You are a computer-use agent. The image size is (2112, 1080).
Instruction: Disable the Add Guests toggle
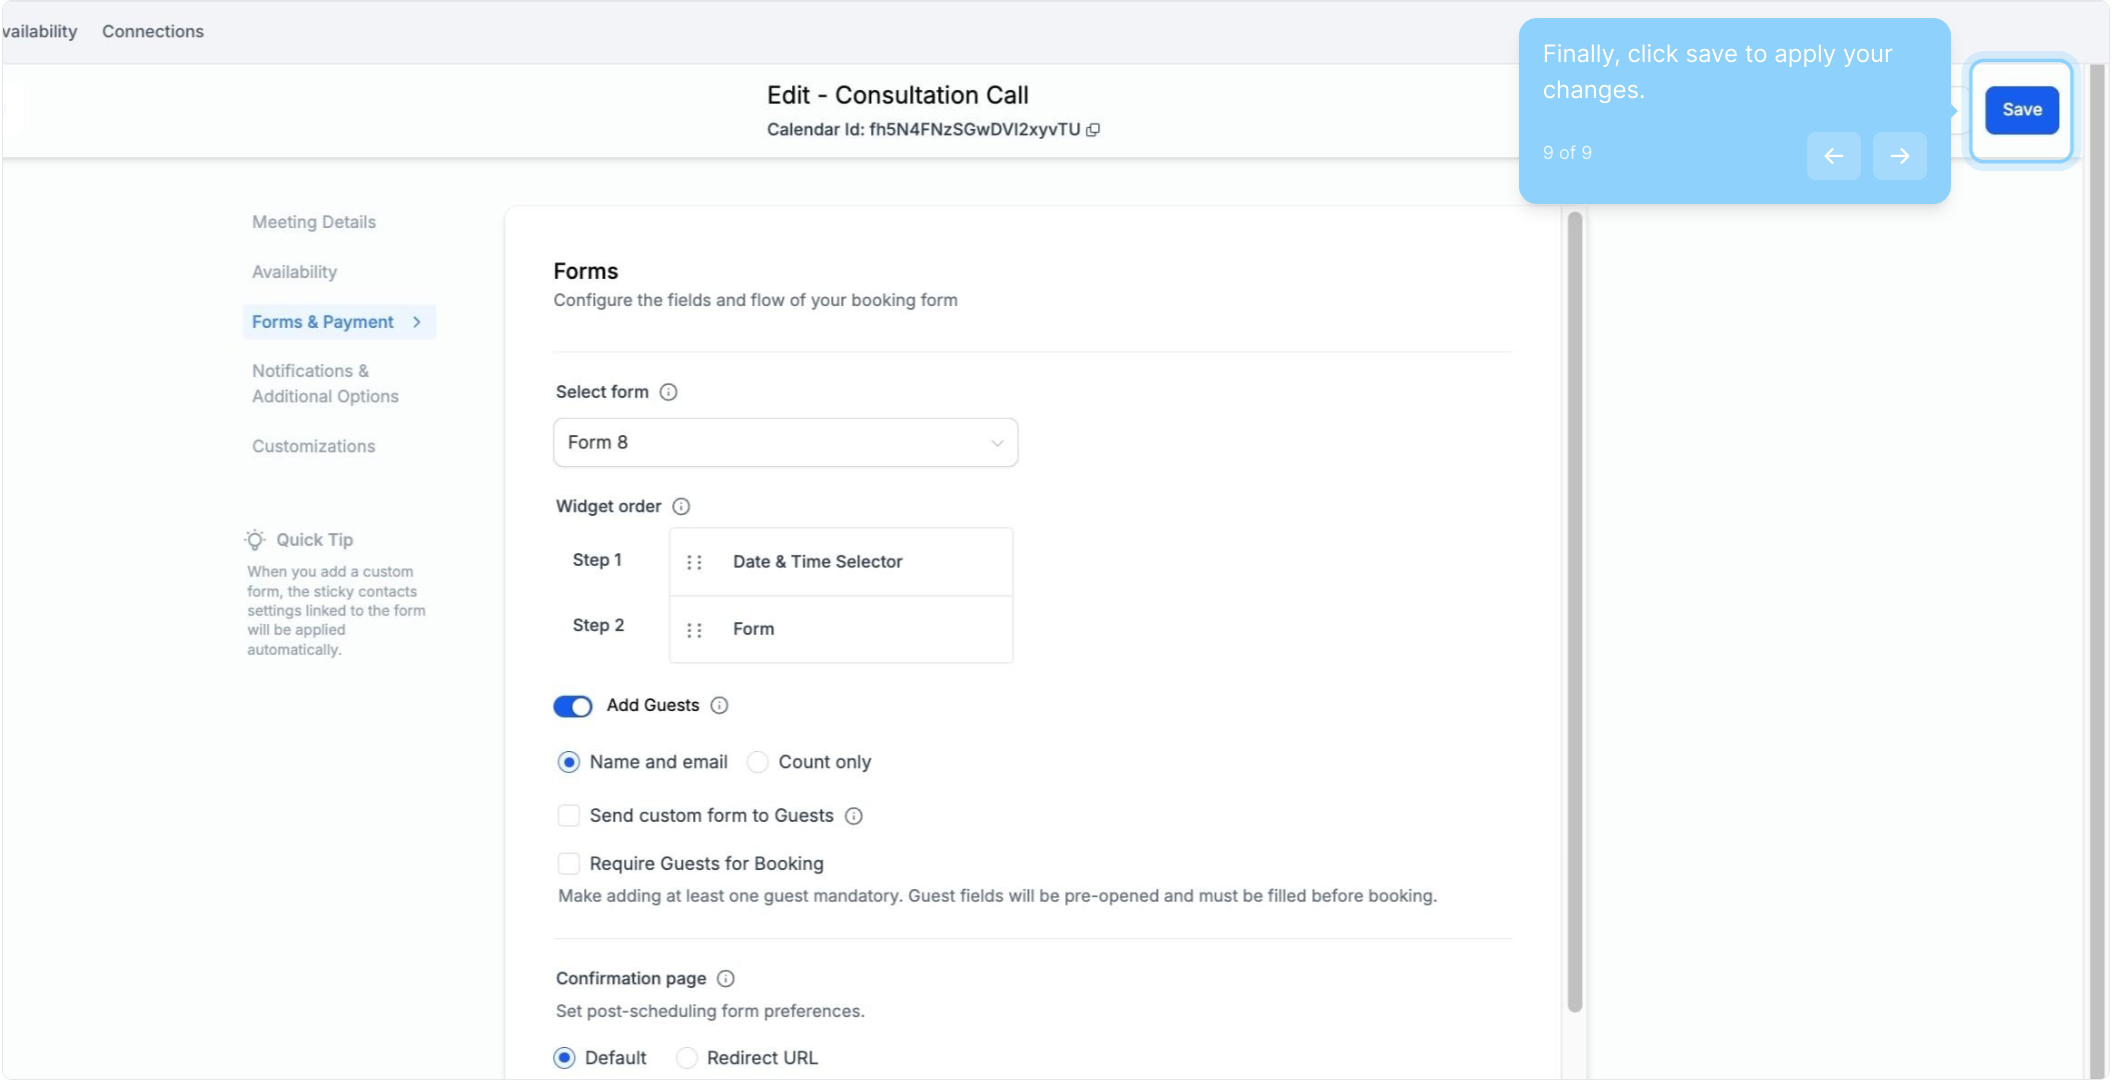573,706
